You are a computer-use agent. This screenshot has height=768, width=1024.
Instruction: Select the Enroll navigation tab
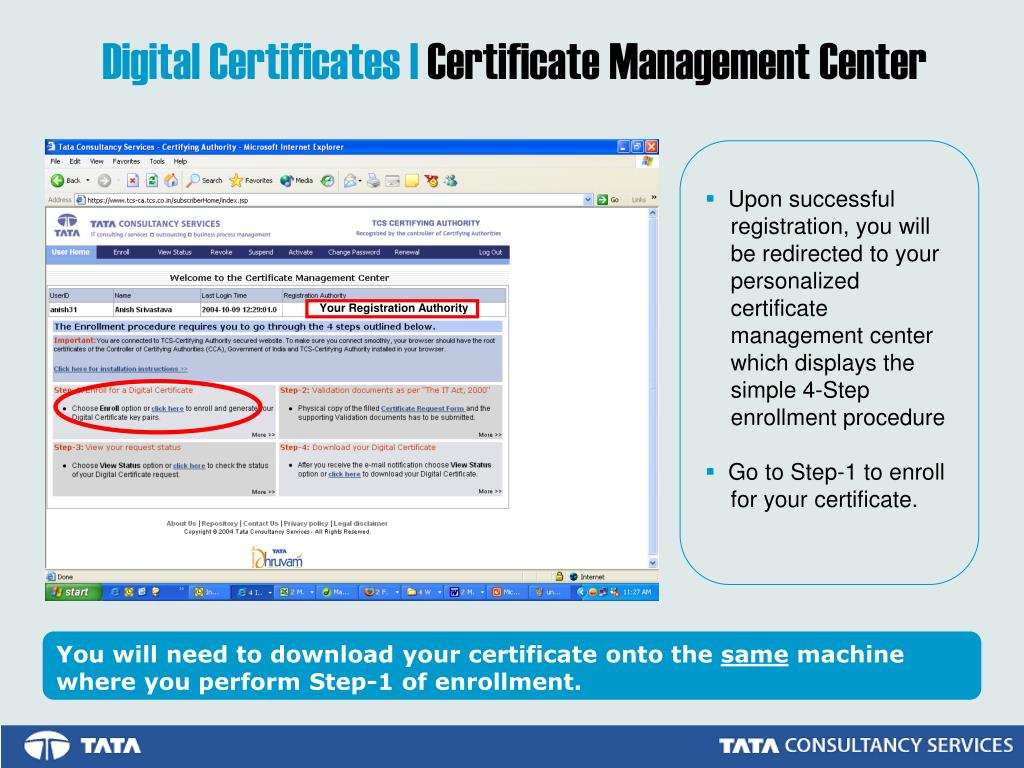point(121,252)
